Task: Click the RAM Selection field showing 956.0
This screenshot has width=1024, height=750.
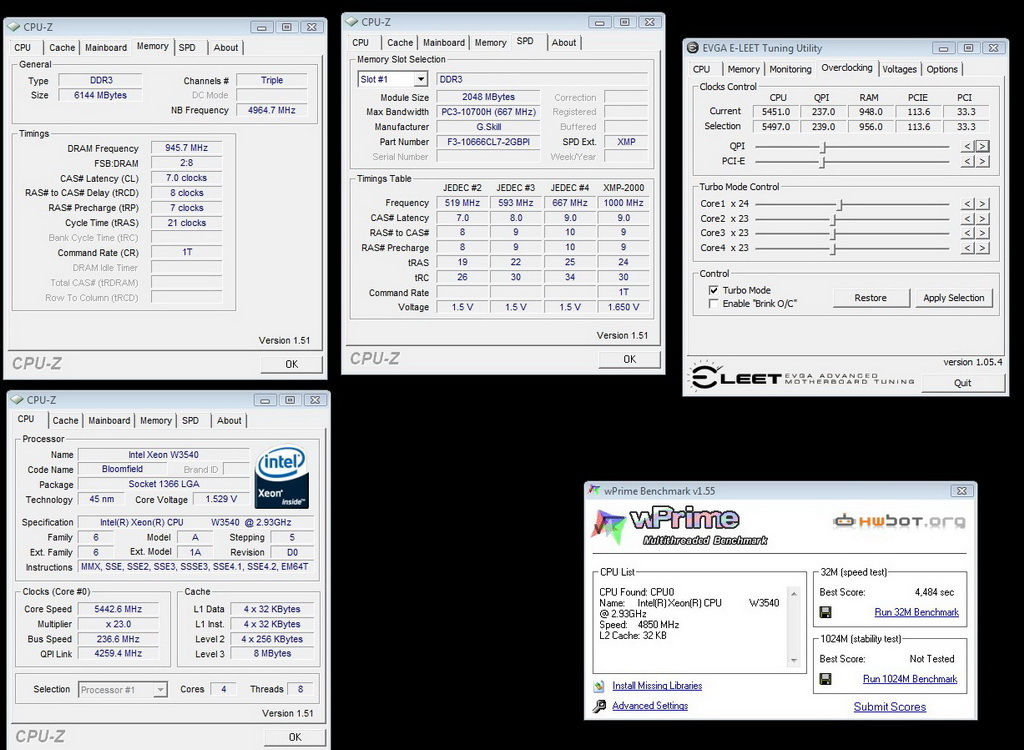Action: (x=871, y=127)
